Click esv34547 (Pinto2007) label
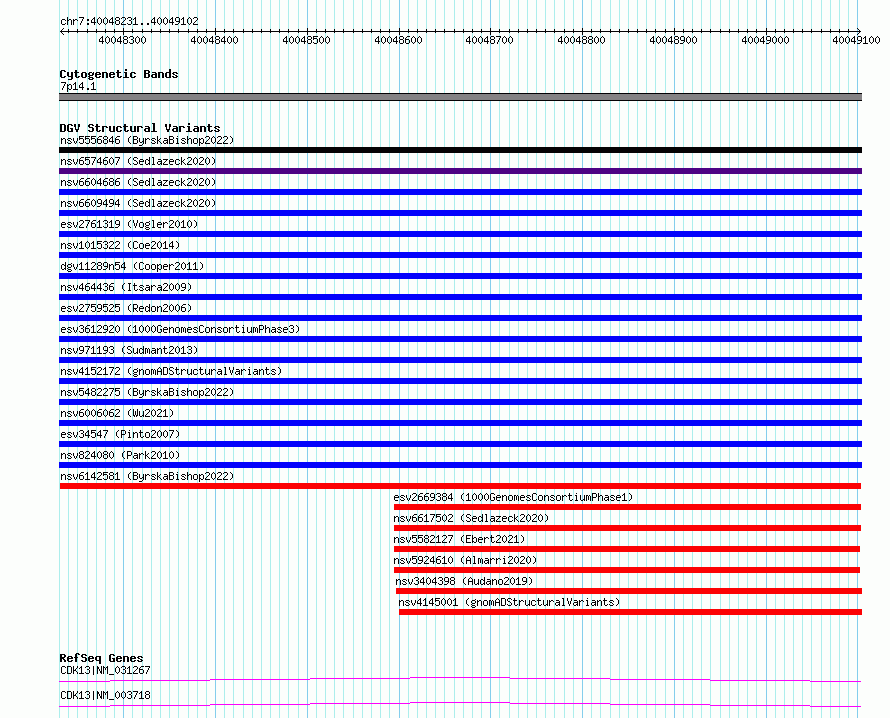This screenshot has height=718, width=890. 120,434
